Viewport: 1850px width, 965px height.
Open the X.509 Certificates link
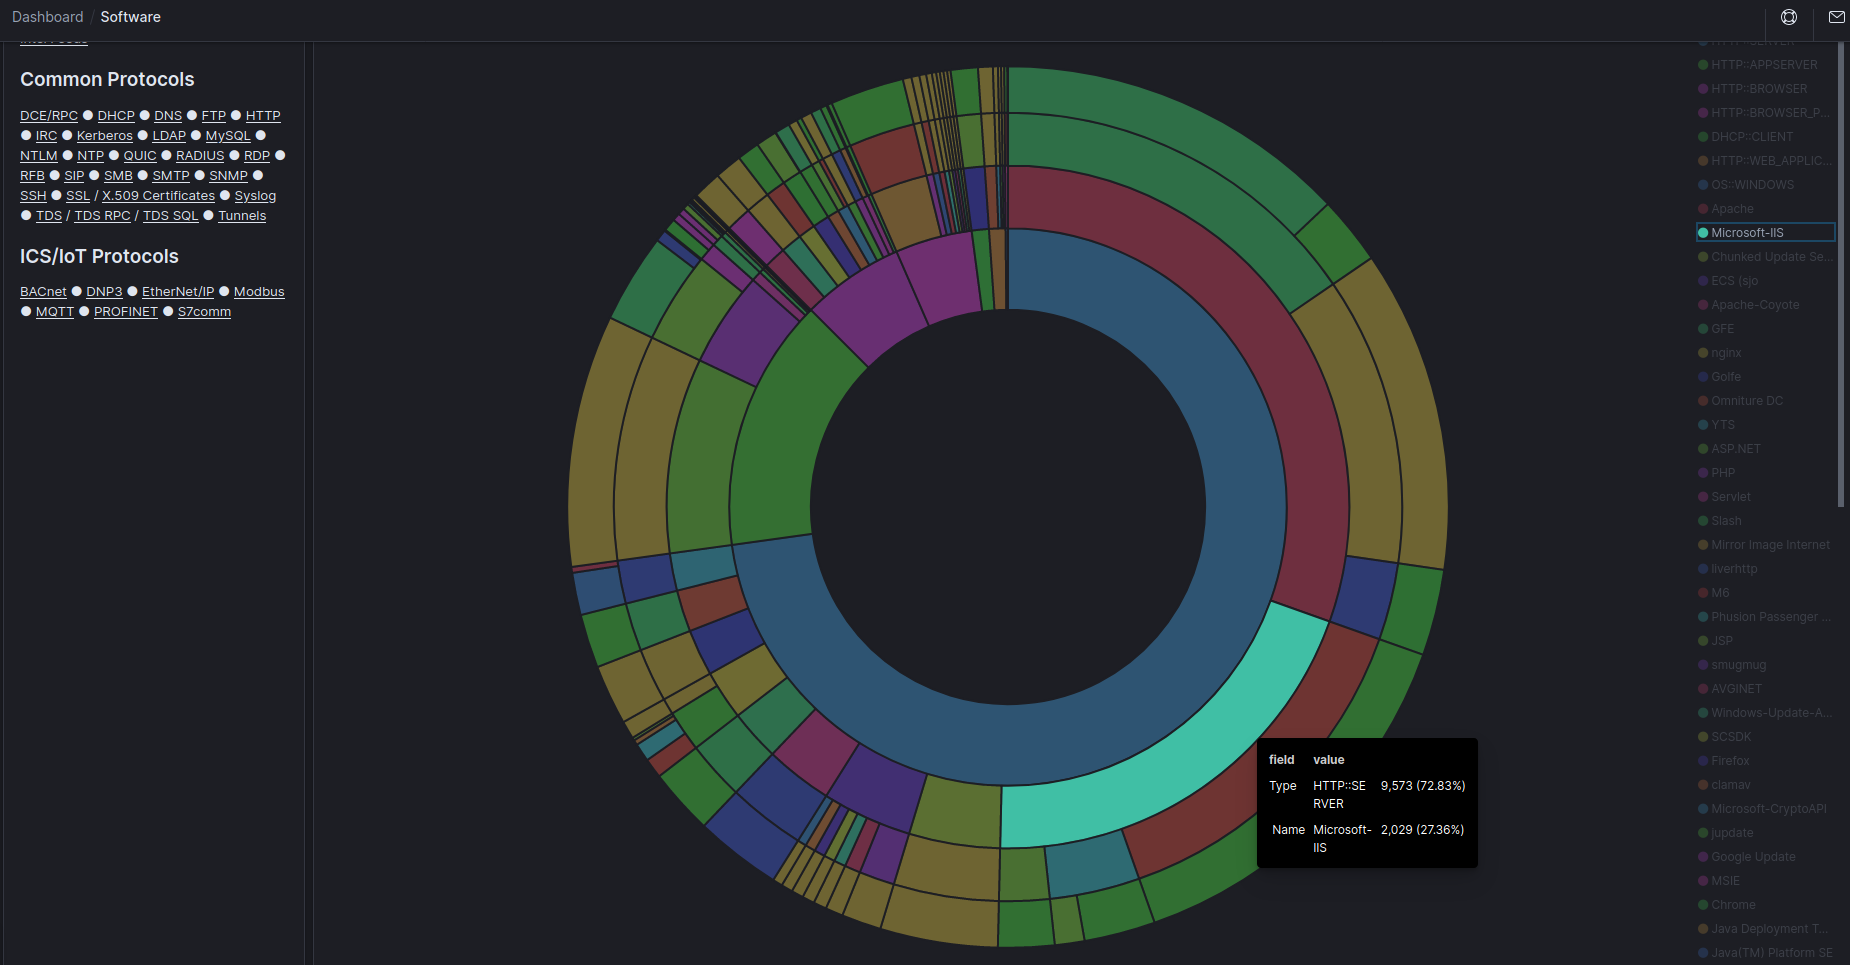pyautogui.click(x=158, y=195)
